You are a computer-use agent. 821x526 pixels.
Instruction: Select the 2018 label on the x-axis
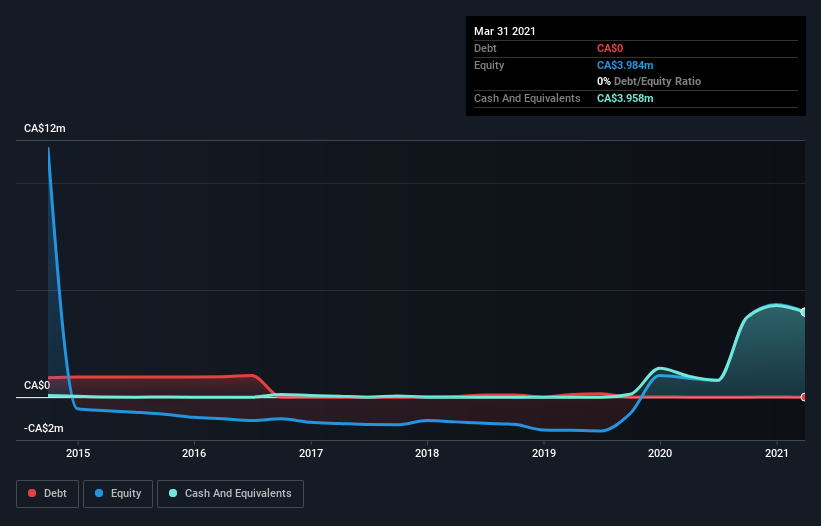[427, 453]
